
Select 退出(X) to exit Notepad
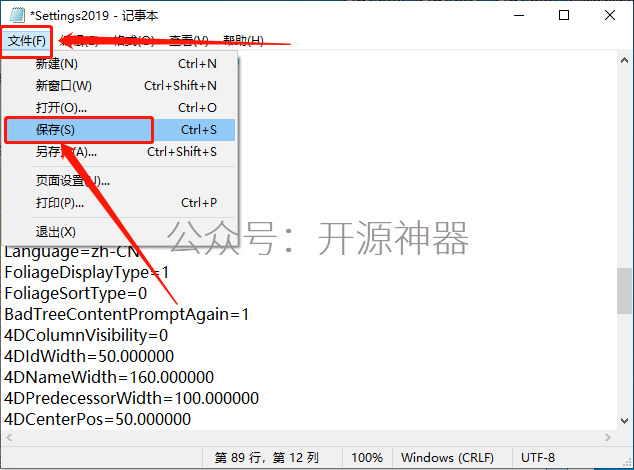pos(120,232)
